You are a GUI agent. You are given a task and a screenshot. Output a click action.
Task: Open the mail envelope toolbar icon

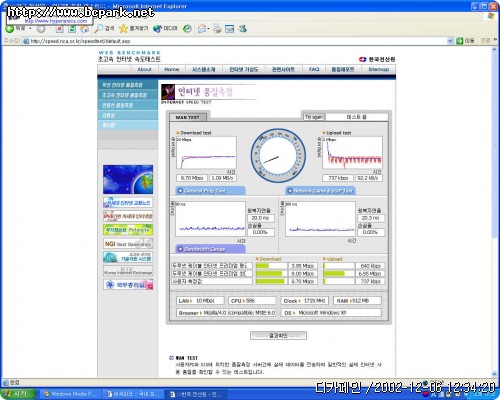(x=202, y=29)
